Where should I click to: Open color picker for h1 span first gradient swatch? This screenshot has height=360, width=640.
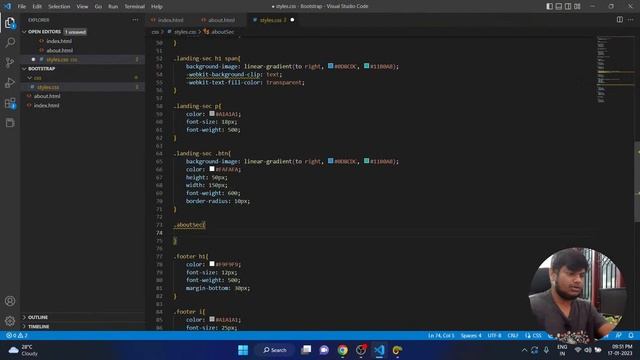pos(330,66)
